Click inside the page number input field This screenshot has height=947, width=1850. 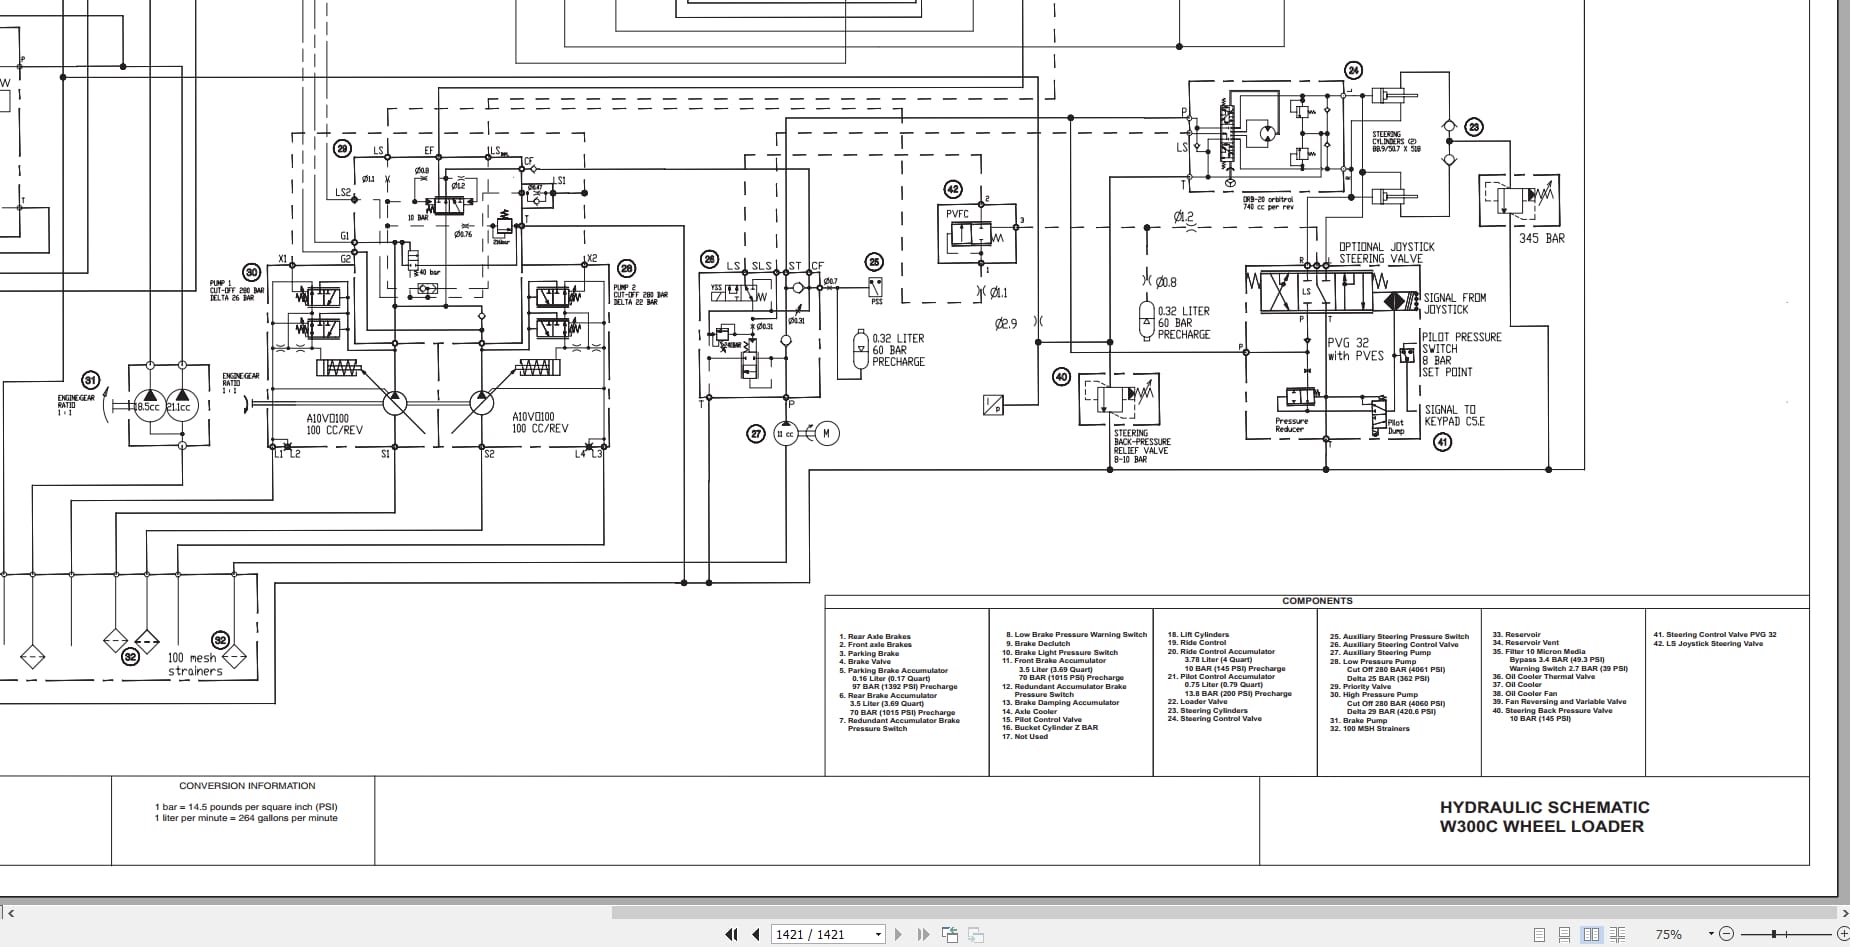coord(812,934)
